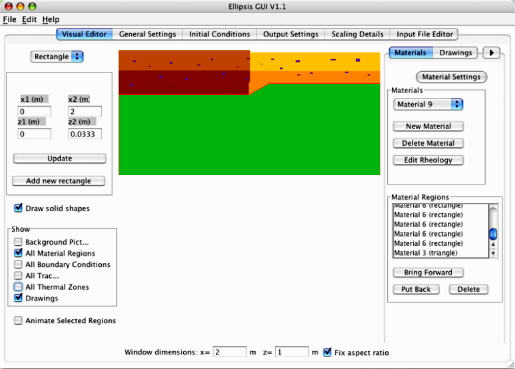Click the Put Back button
This screenshot has width=515, height=369.
pos(416,289)
